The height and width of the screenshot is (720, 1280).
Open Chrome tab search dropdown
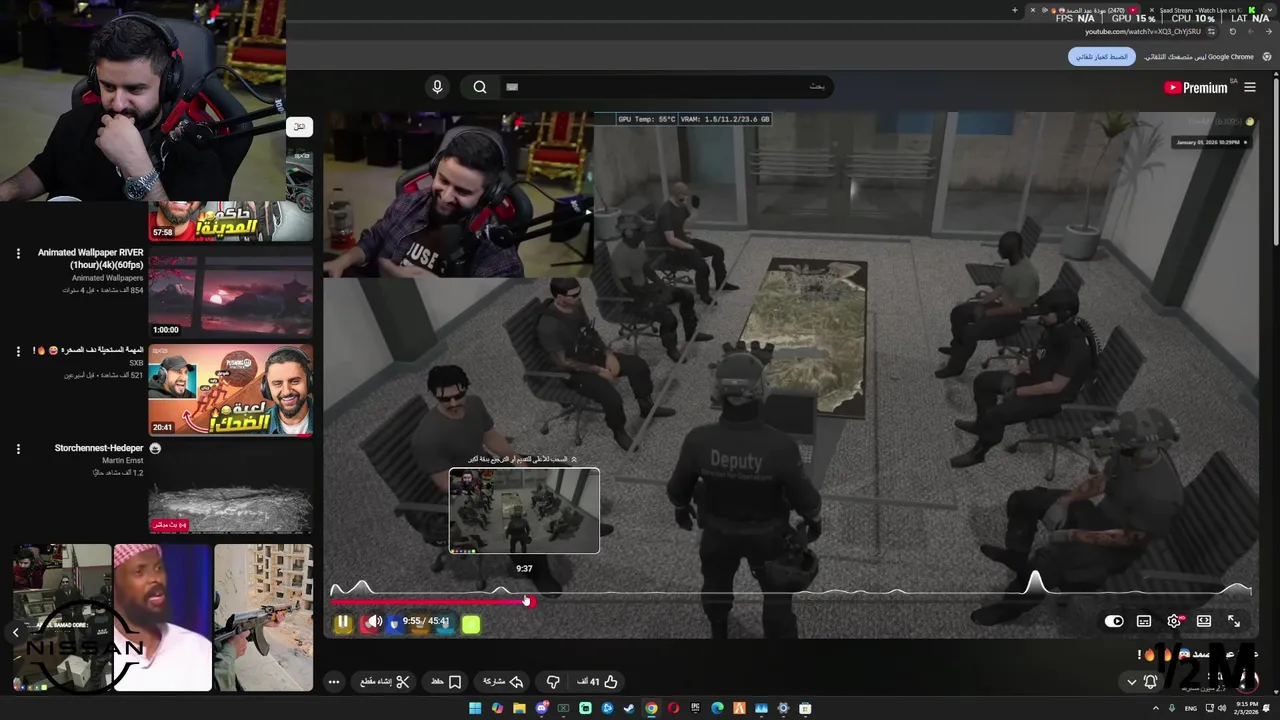pyautogui.click(x=1269, y=10)
